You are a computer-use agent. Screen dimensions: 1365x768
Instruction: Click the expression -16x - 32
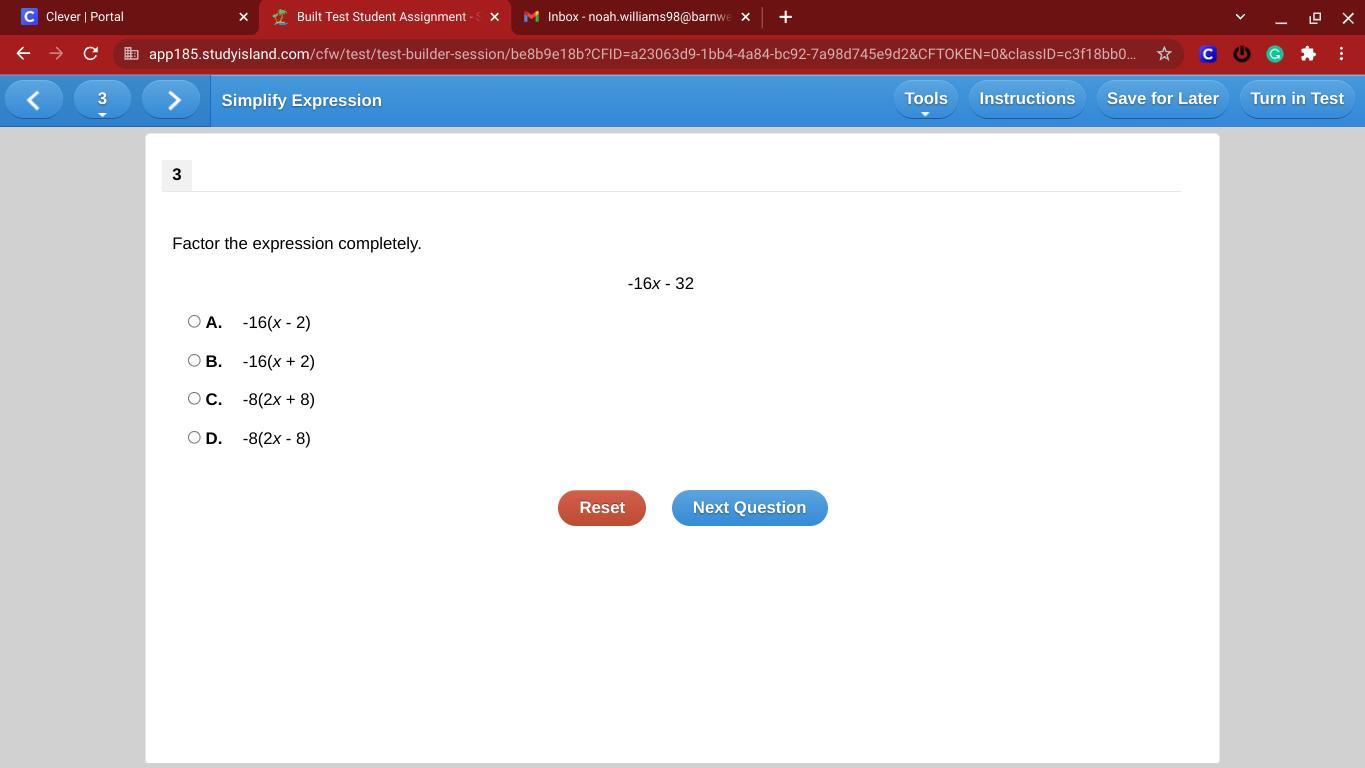click(x=661, y=284)
